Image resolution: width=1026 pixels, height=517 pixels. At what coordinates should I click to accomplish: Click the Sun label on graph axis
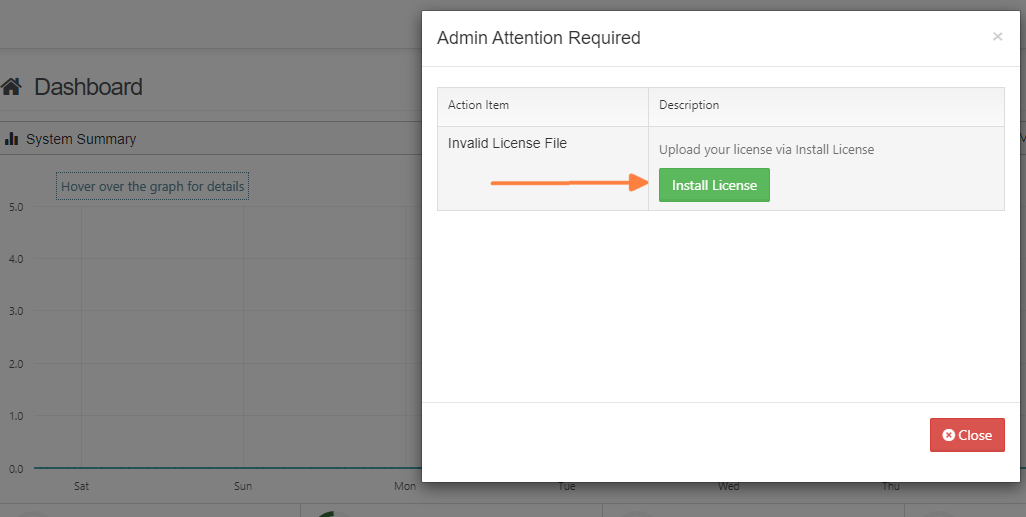click(x=242, y=486)
